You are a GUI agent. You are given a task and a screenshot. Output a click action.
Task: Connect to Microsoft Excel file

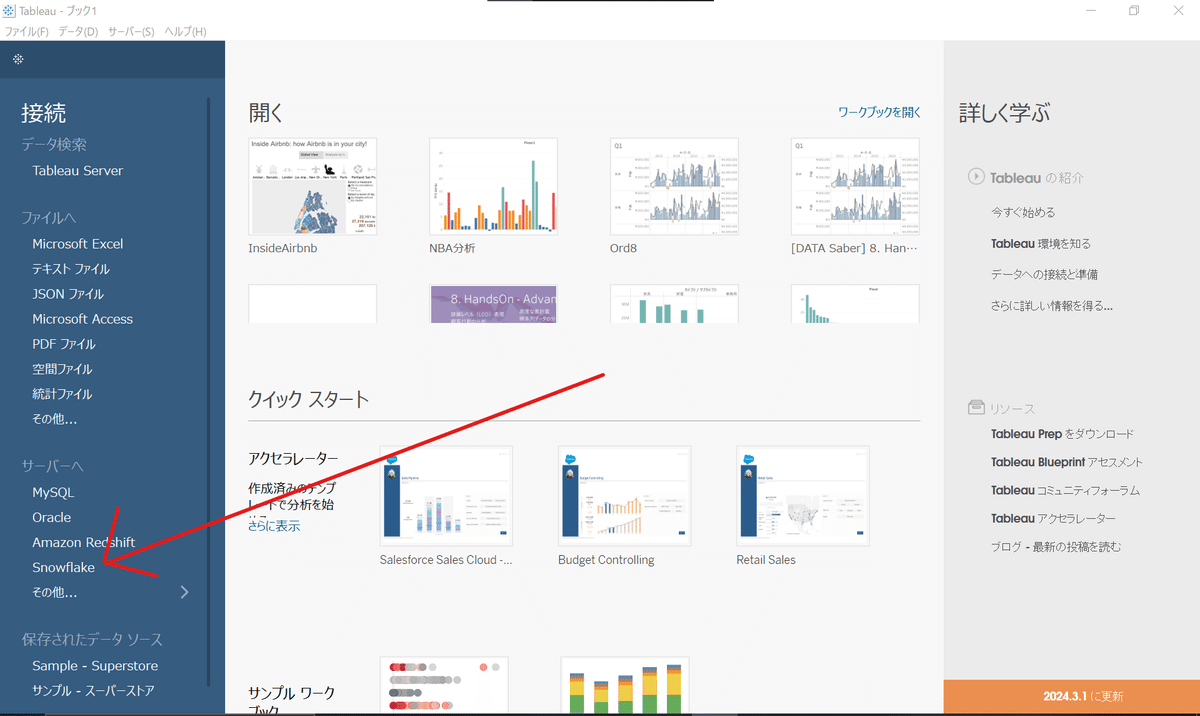[78, 244]
